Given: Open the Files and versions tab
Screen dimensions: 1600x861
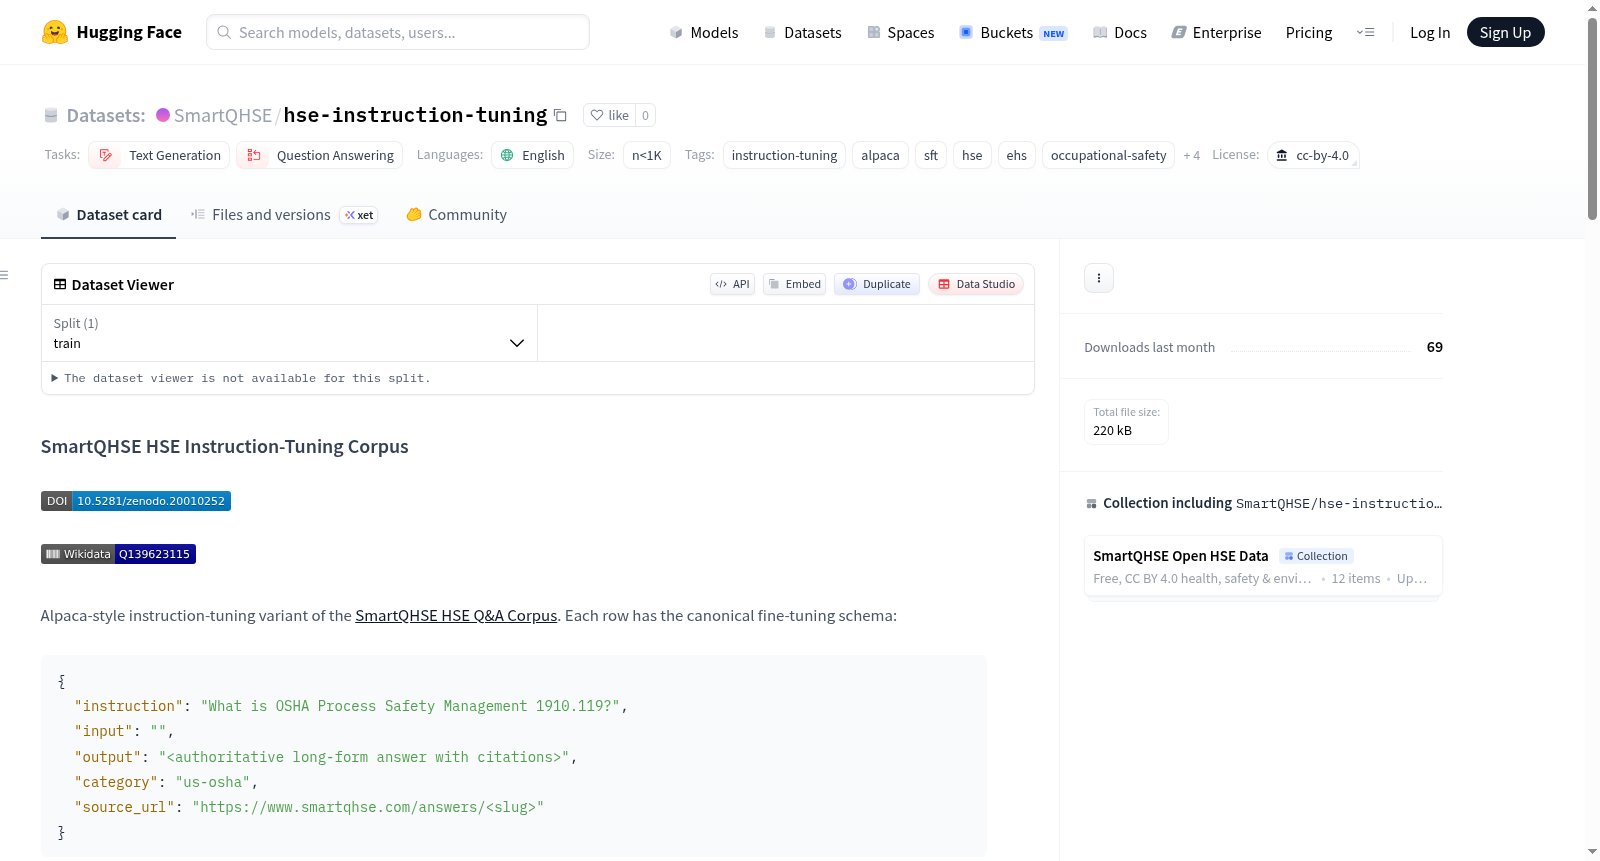Looking at the screenshot, I should (x=284, y=214).
